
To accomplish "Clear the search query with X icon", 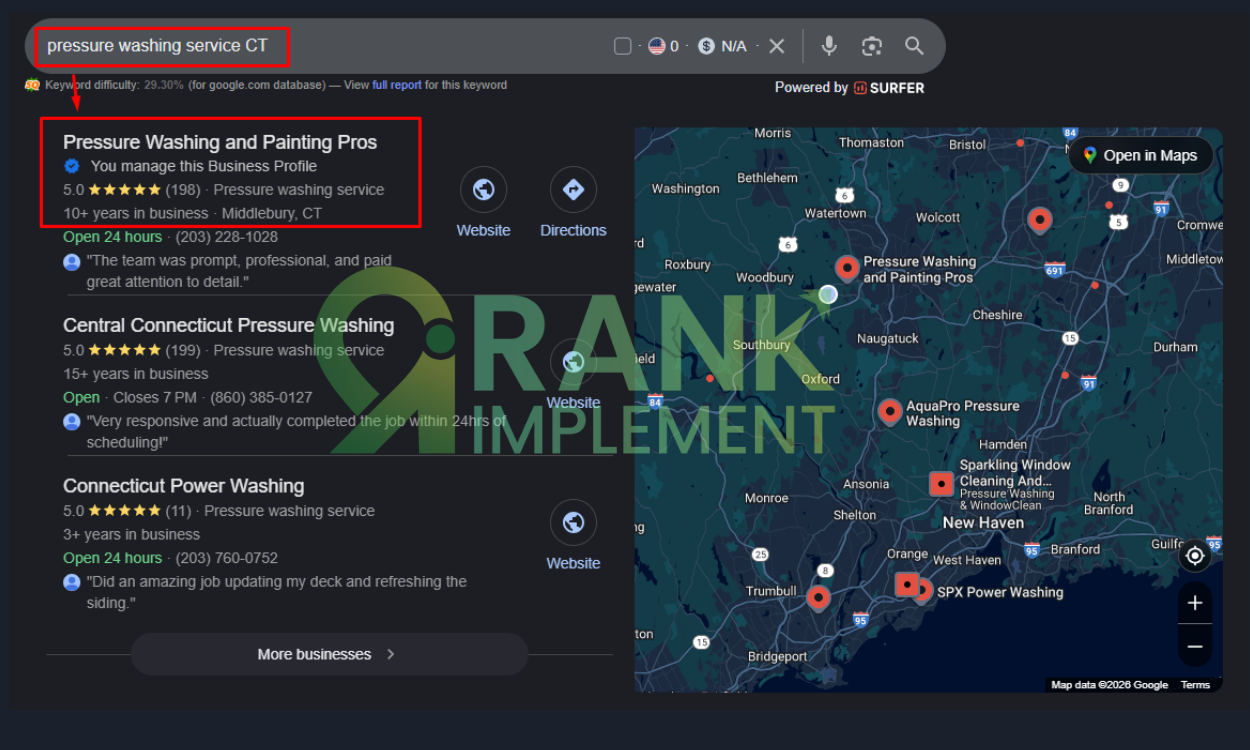I will click(777, 46).
